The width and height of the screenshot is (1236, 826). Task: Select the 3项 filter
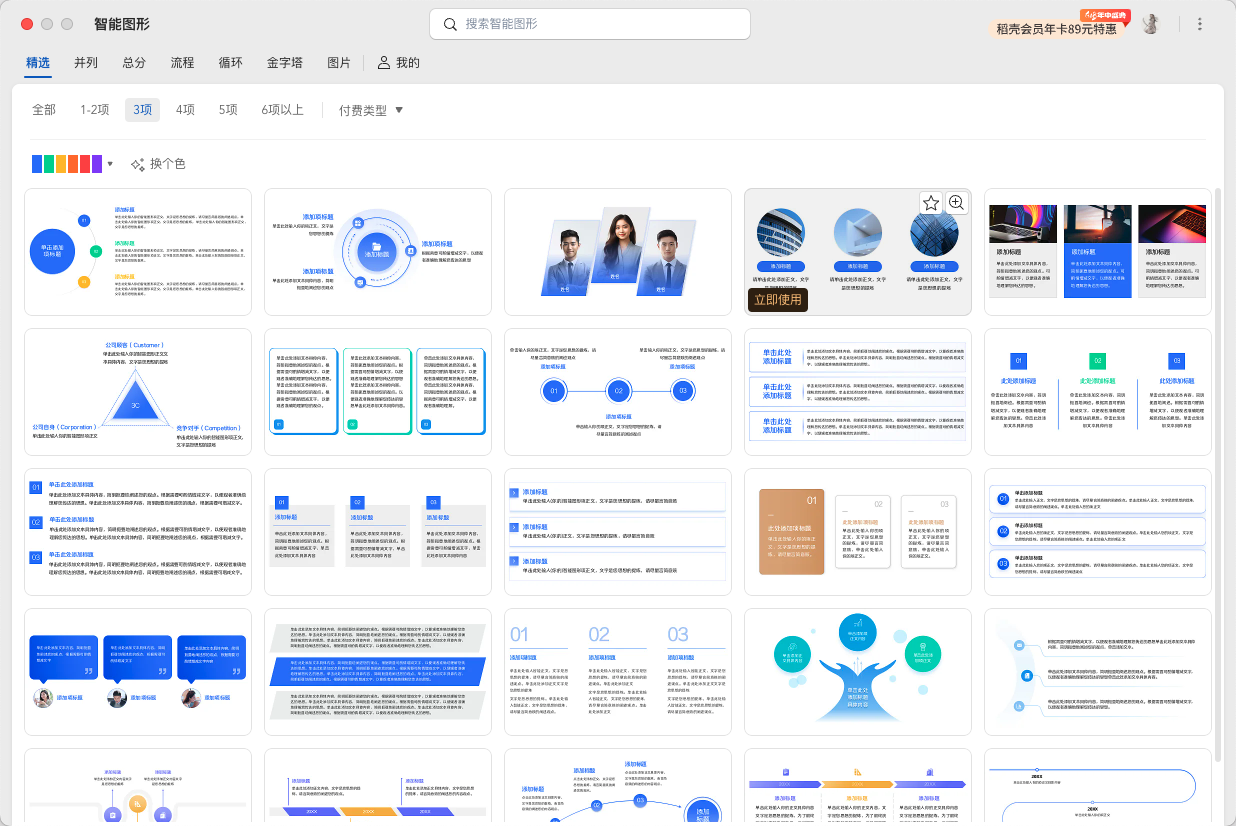point(142,110)
